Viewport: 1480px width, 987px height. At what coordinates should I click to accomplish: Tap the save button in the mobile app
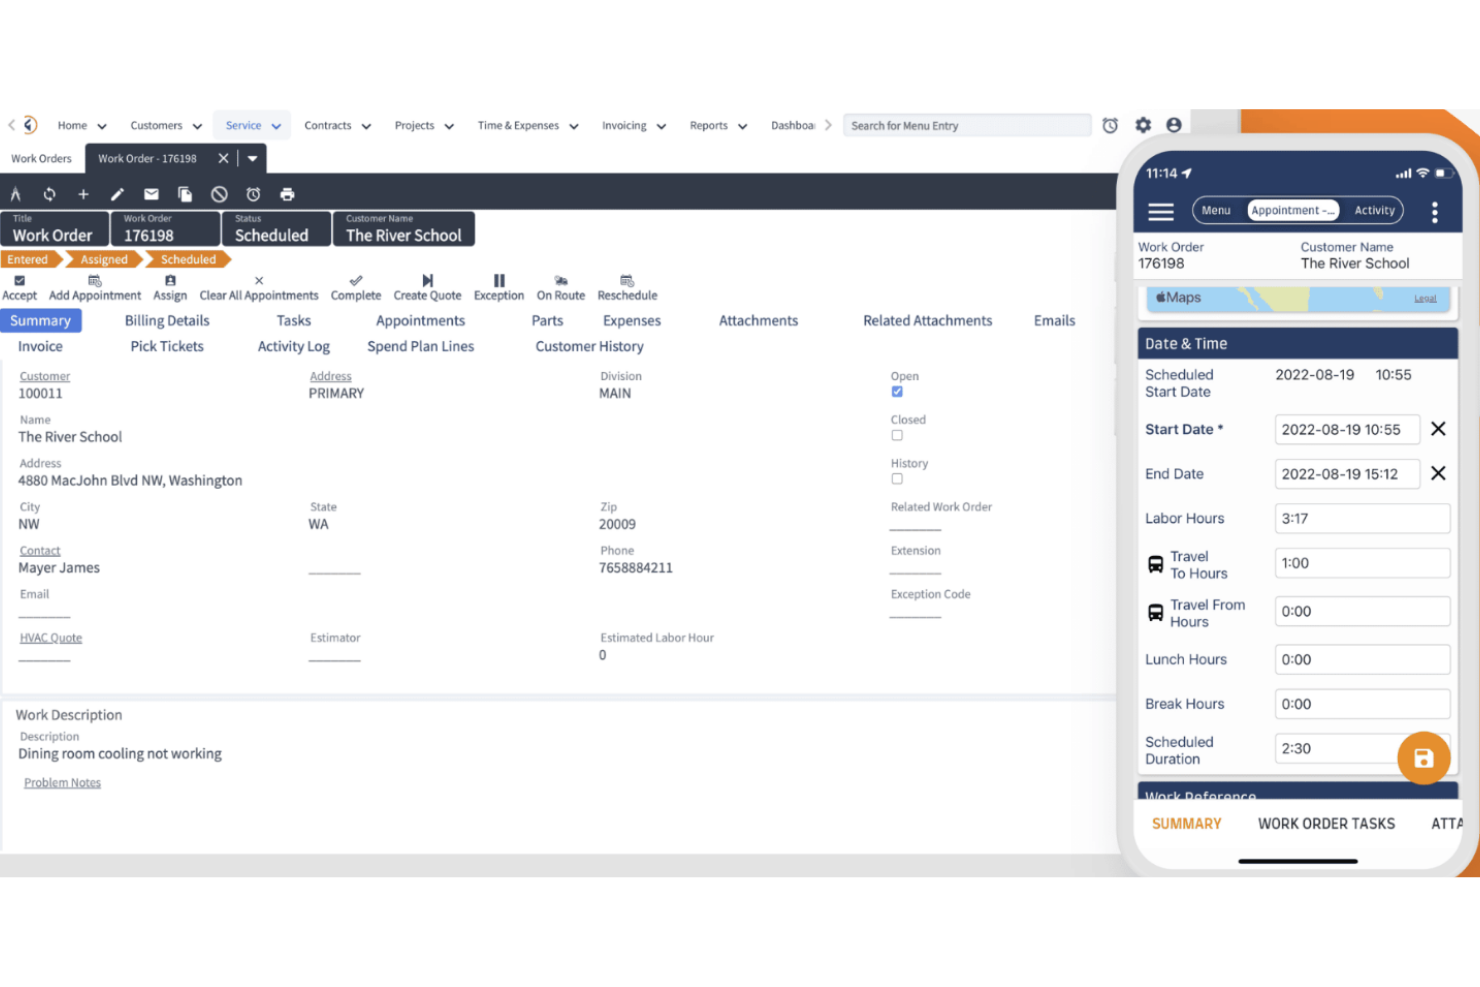pos(1423,757)
